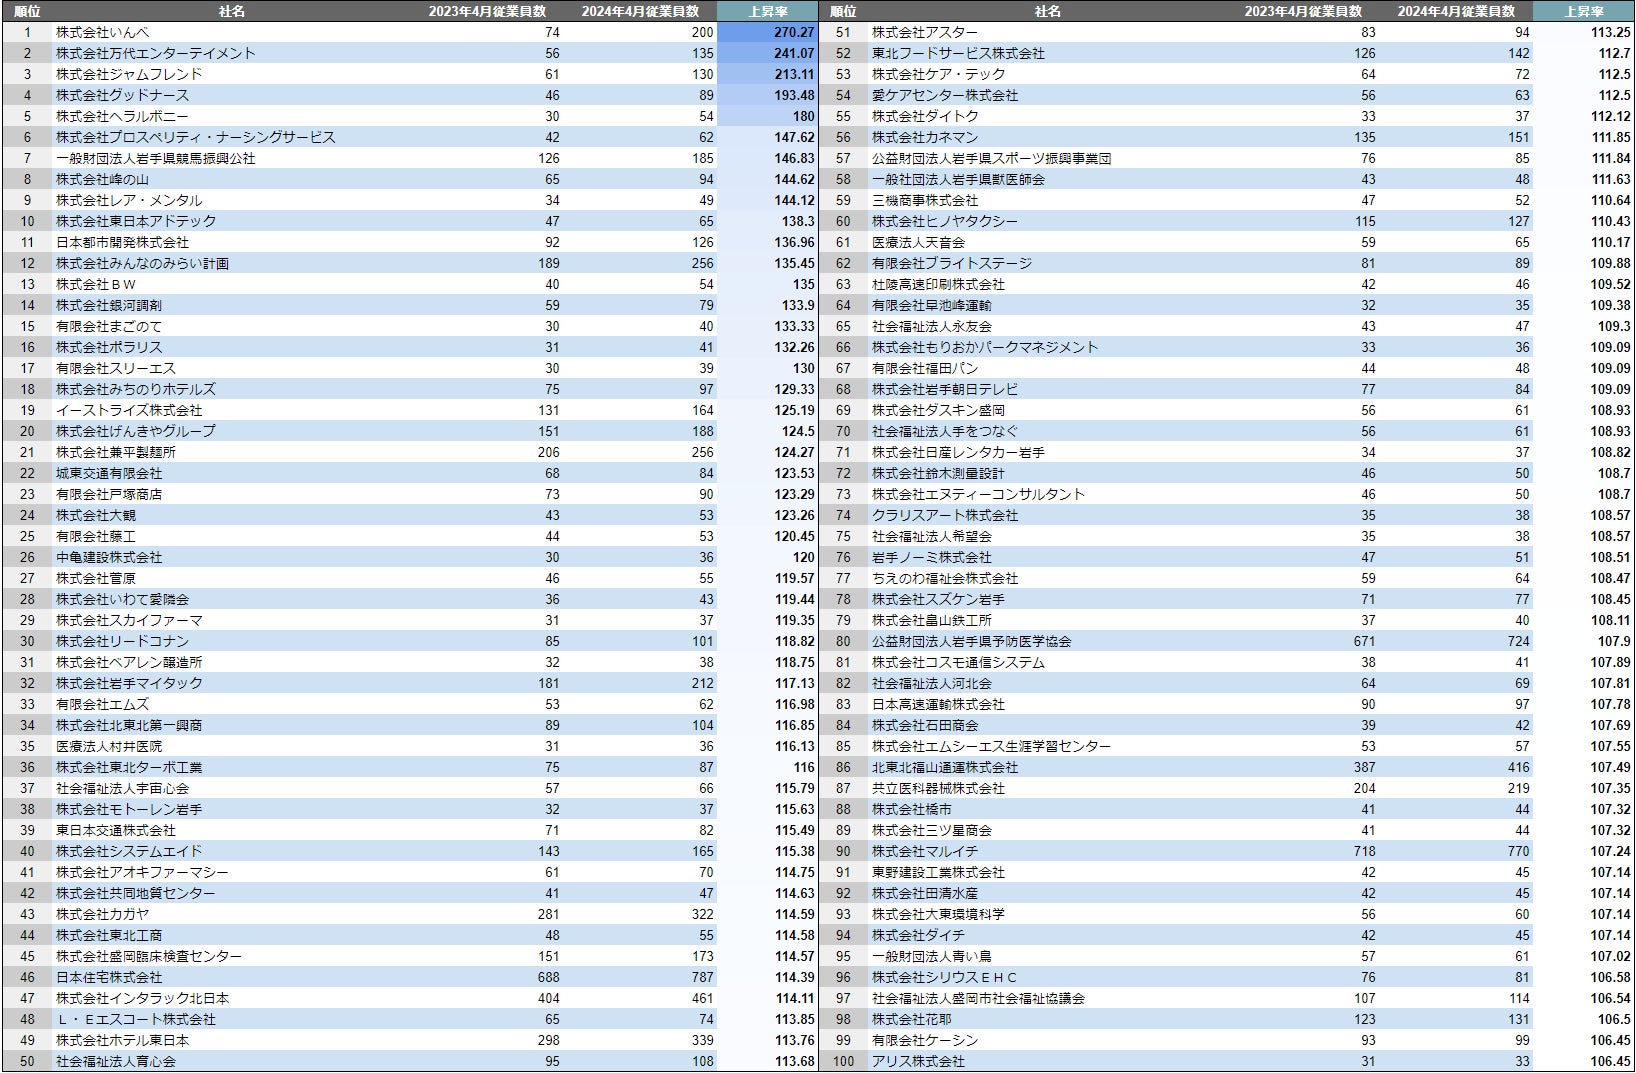The height and width of the screenshot is (1073, 1636).
Task: Click 株式会社ポラリス name
Action: click(109, 347)
